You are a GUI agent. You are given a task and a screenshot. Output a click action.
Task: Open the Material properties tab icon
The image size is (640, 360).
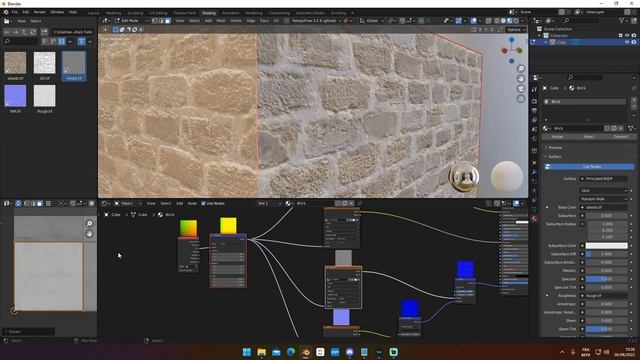click(x=534, y=218)
